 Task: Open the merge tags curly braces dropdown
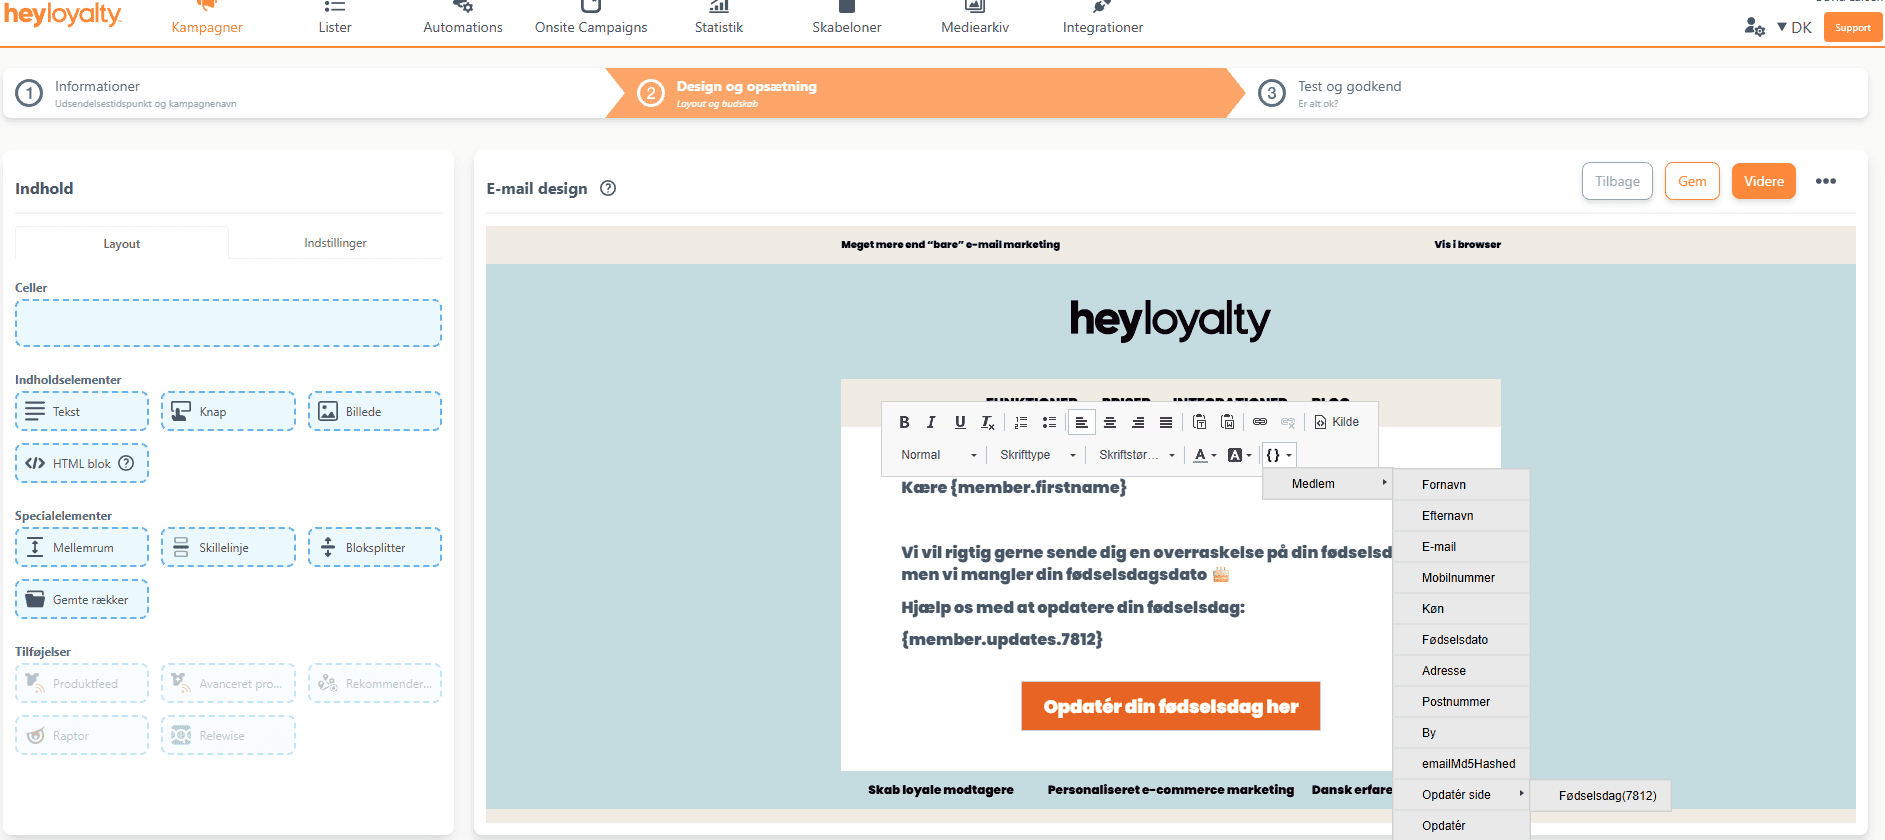point(1279,455)
